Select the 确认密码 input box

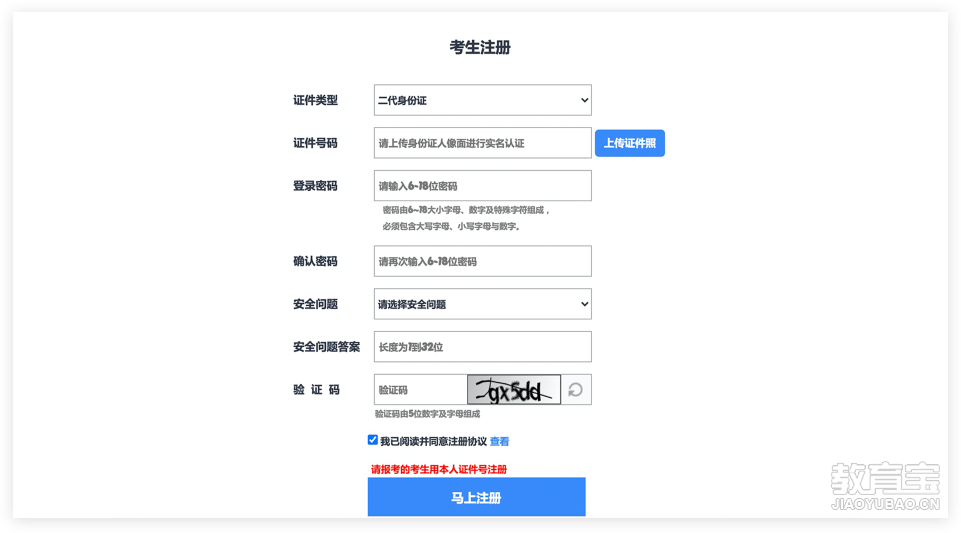click(482, 261)
